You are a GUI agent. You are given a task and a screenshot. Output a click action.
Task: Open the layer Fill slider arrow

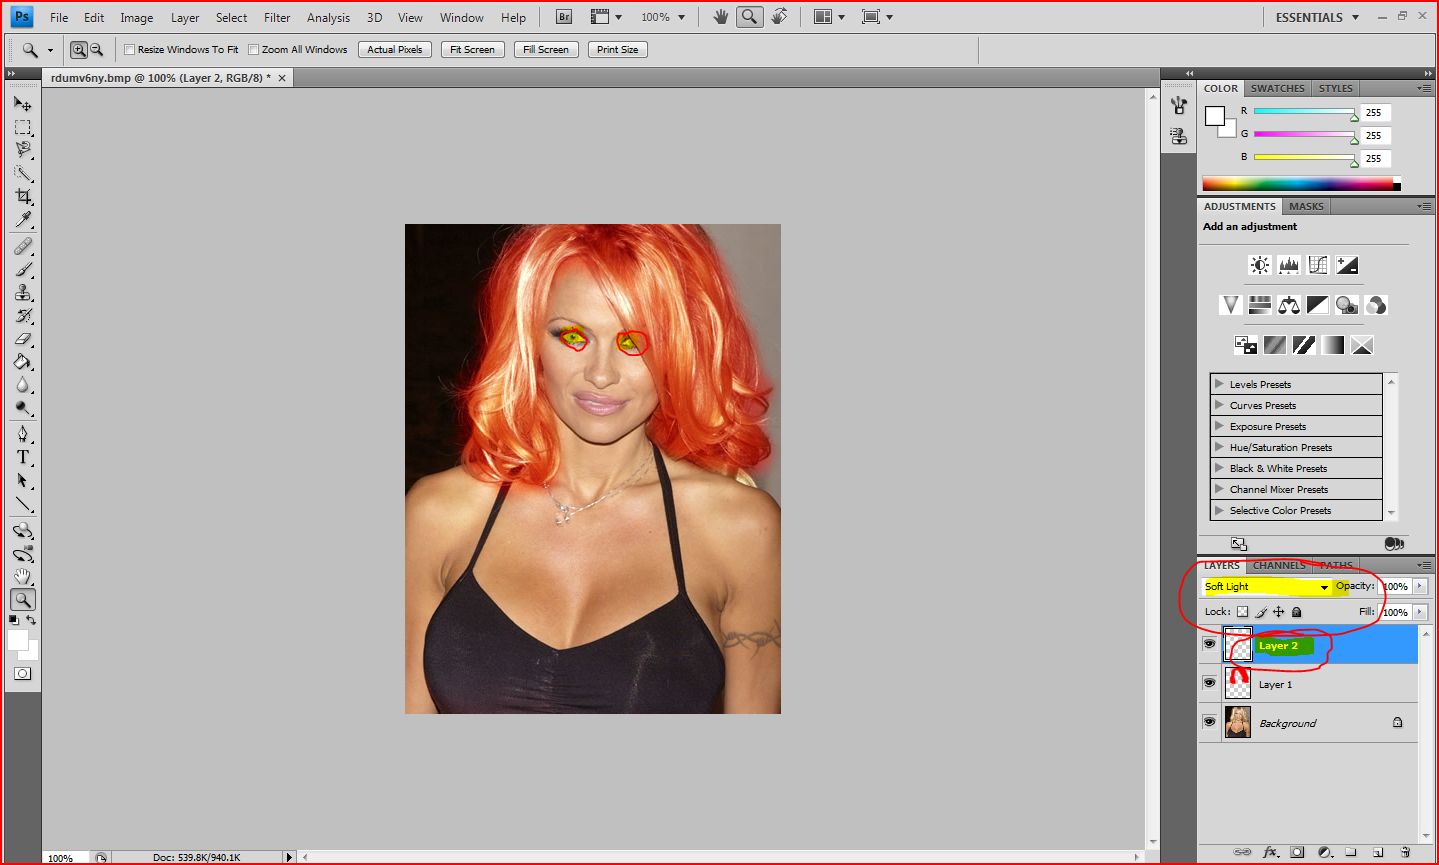point(1419,612)
